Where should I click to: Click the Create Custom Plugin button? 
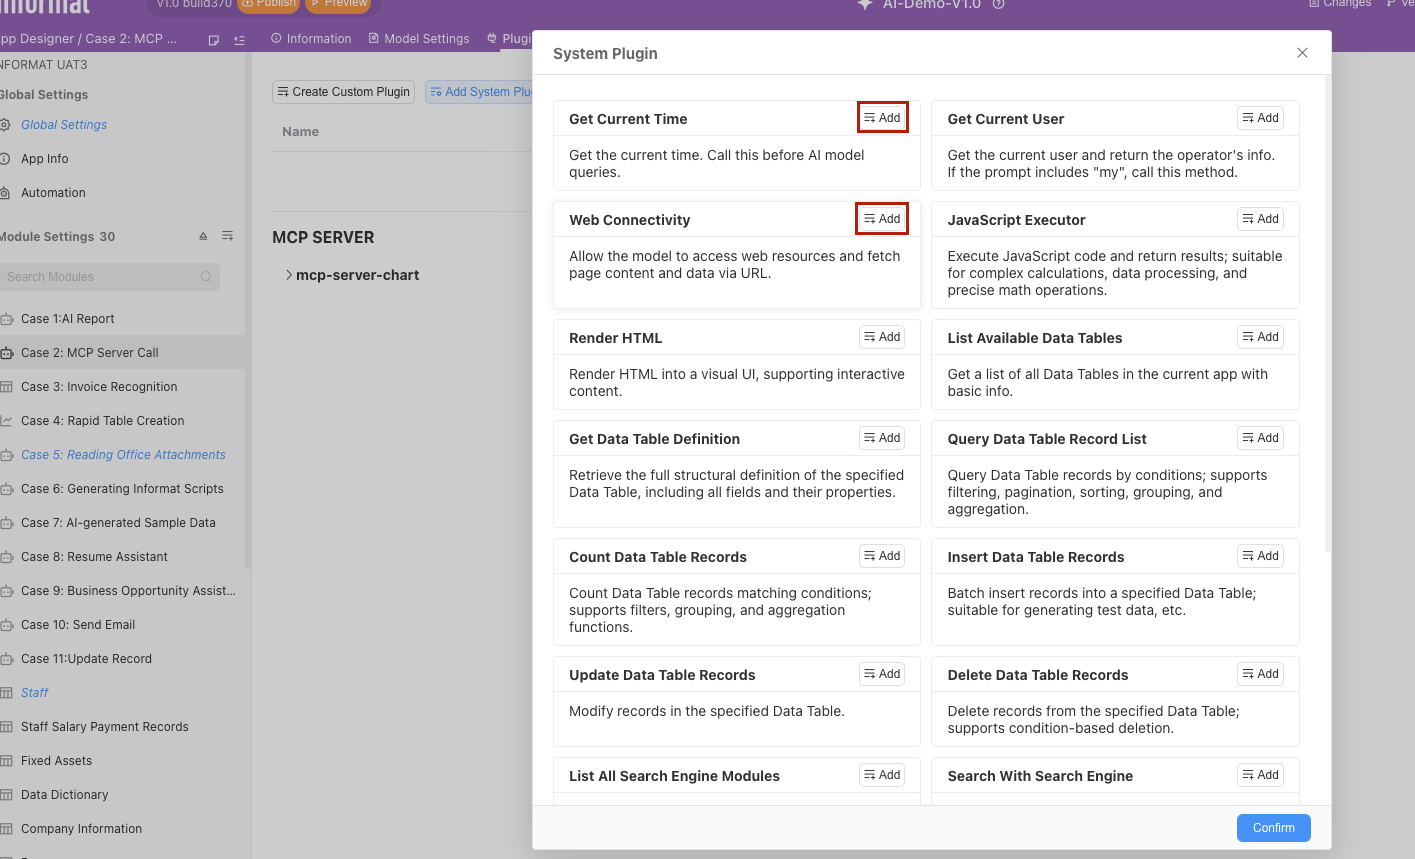pos(343,92)
